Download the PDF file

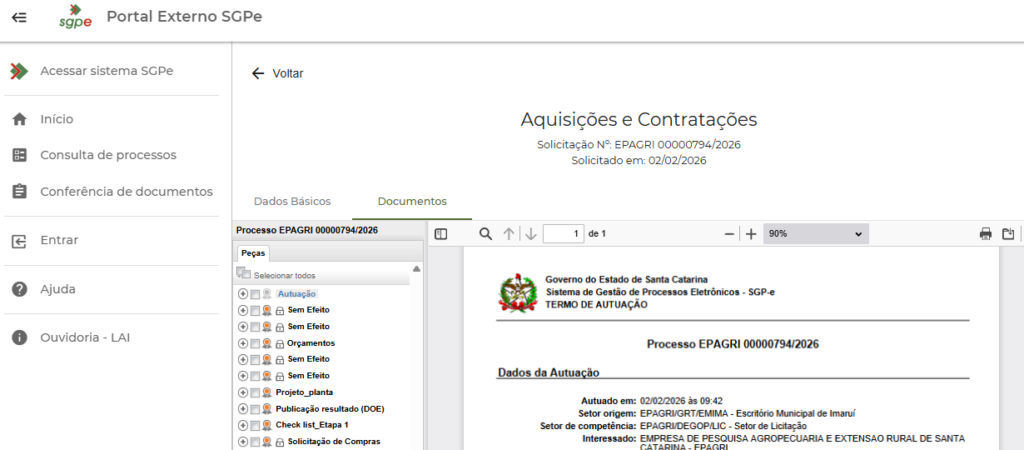click(x=1008, y=233)
